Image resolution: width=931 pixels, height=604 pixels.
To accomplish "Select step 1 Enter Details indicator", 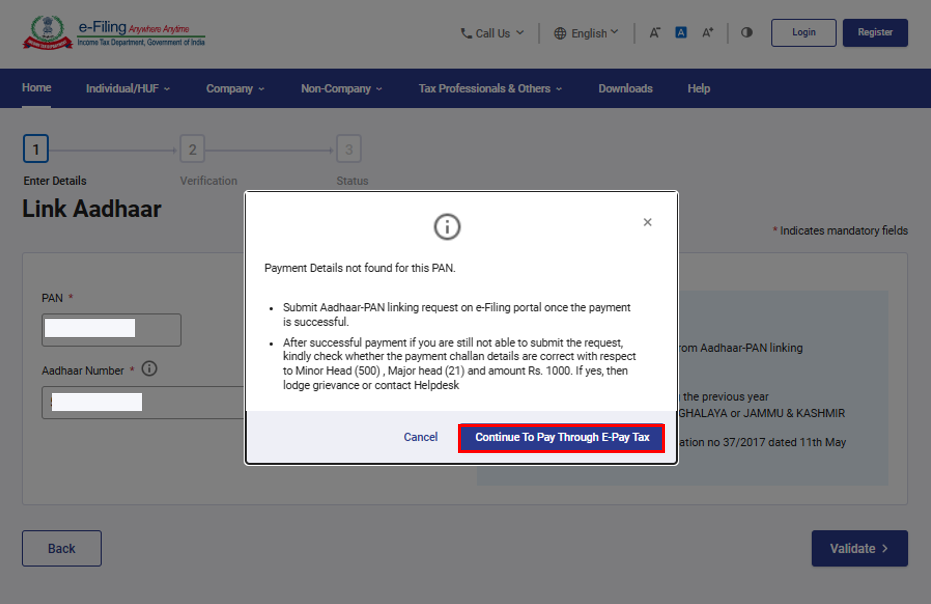I will tap(36, 149).
